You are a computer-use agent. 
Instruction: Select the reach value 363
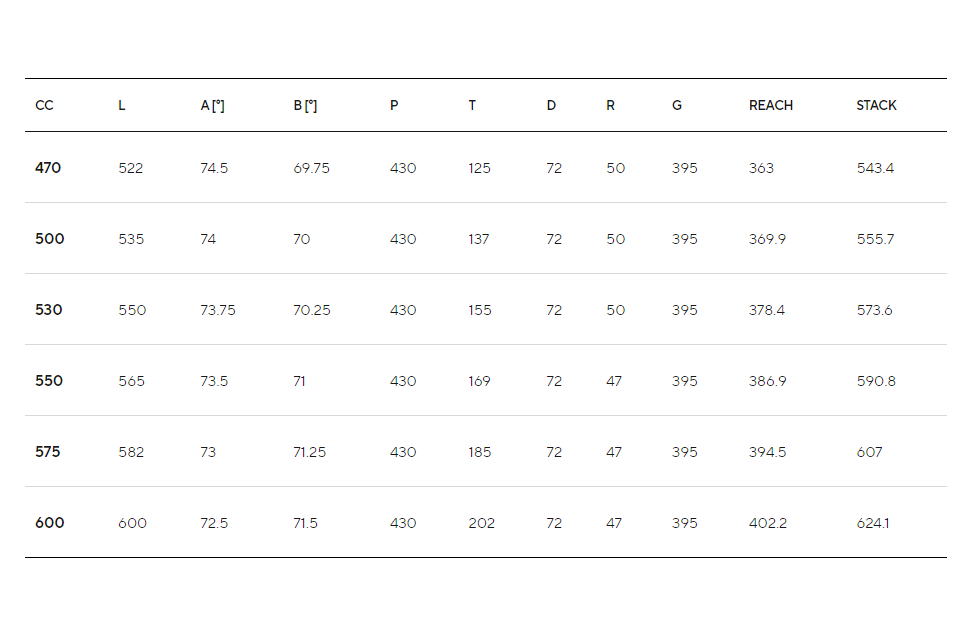[x=761, y=168]
